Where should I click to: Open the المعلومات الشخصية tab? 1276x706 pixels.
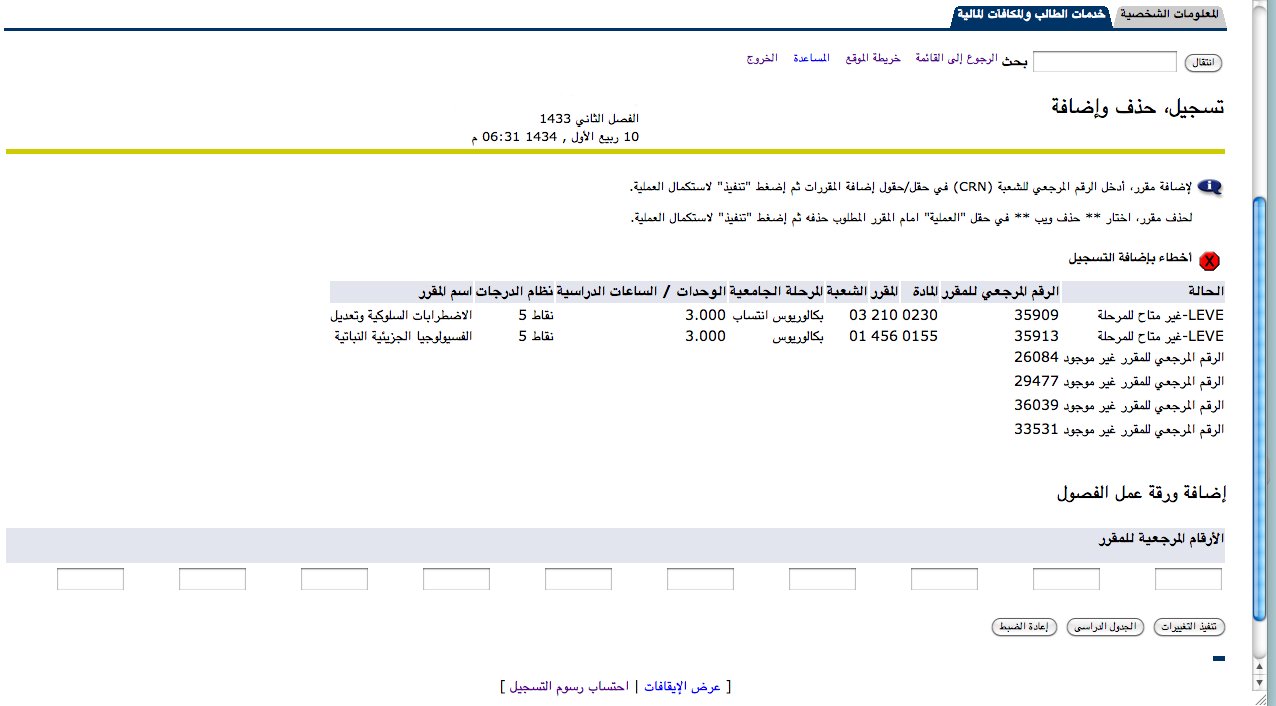pyautogui.click(x=1169, y=14)
